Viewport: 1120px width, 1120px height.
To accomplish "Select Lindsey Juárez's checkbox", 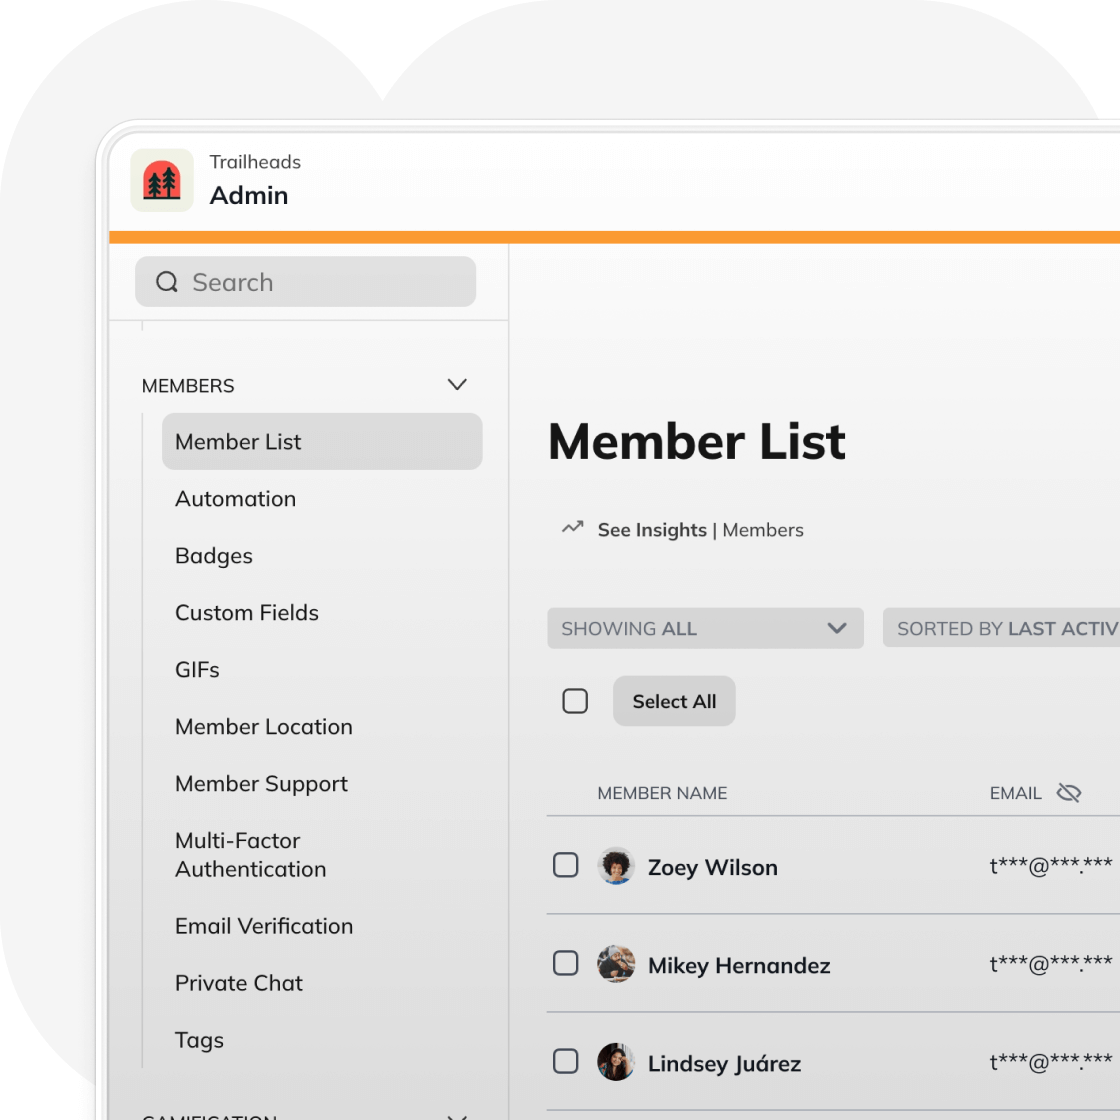I will (x=565, y=1061).
